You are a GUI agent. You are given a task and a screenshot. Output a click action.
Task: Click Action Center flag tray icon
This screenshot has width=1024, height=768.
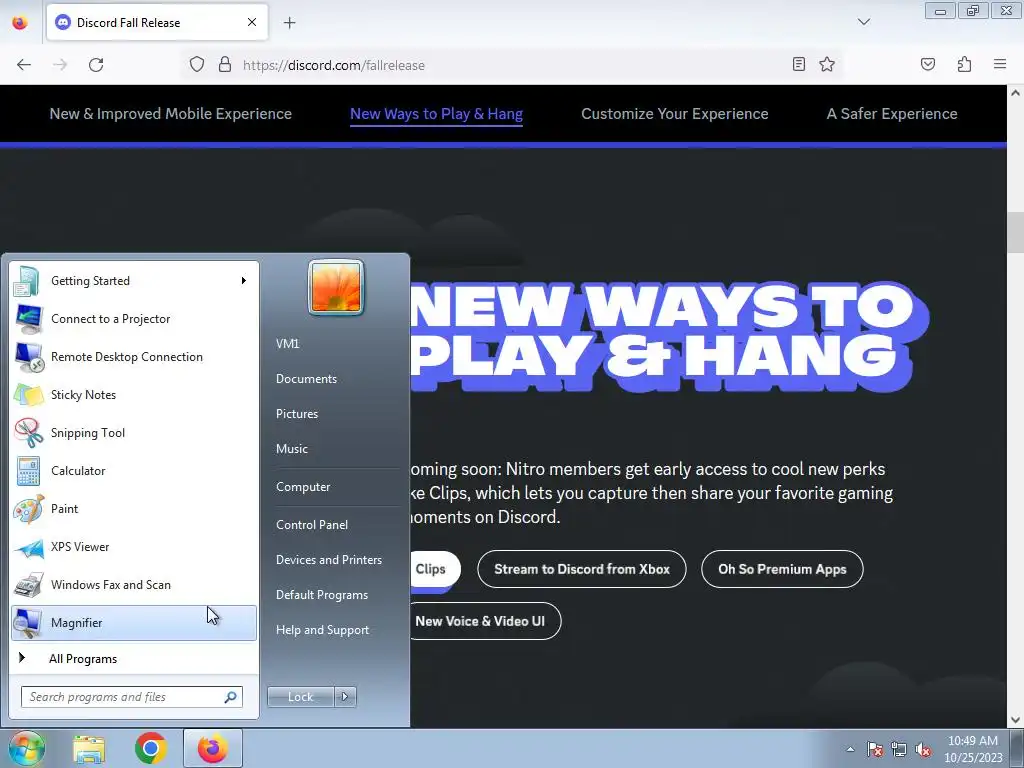875,750
